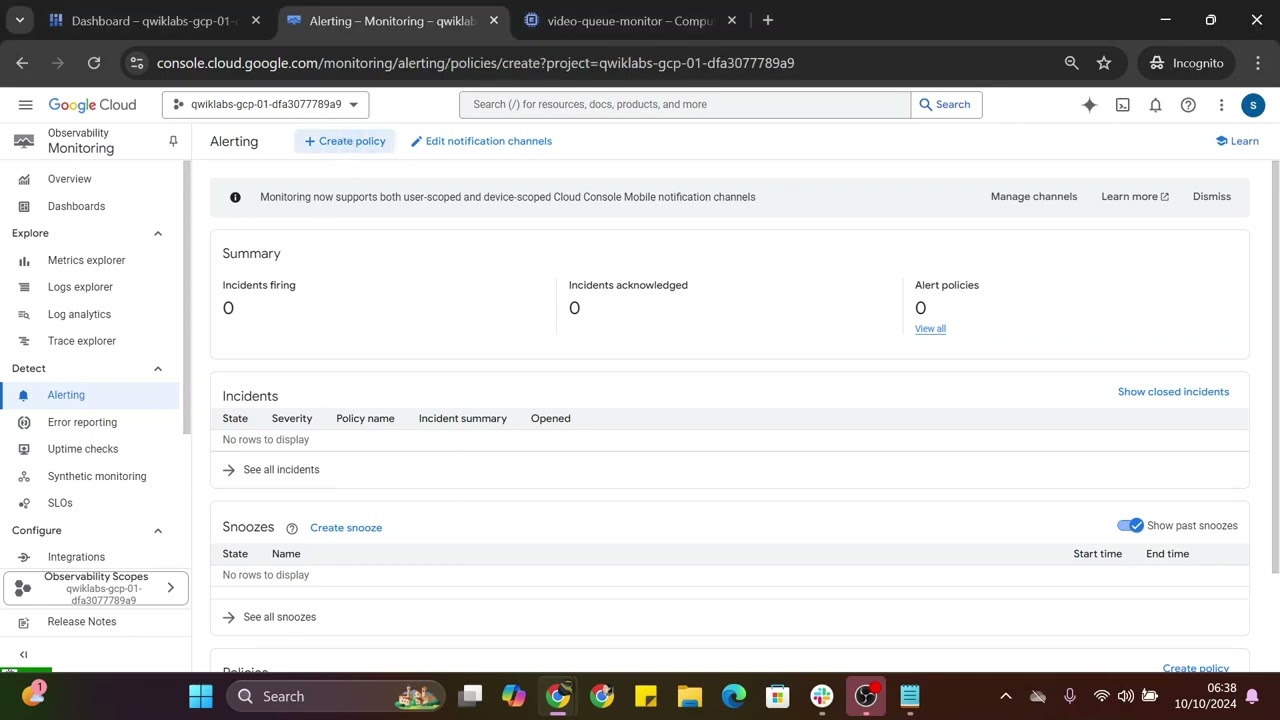Click the account avatar S
The image size is (1280, 720).
[1253, 105]
